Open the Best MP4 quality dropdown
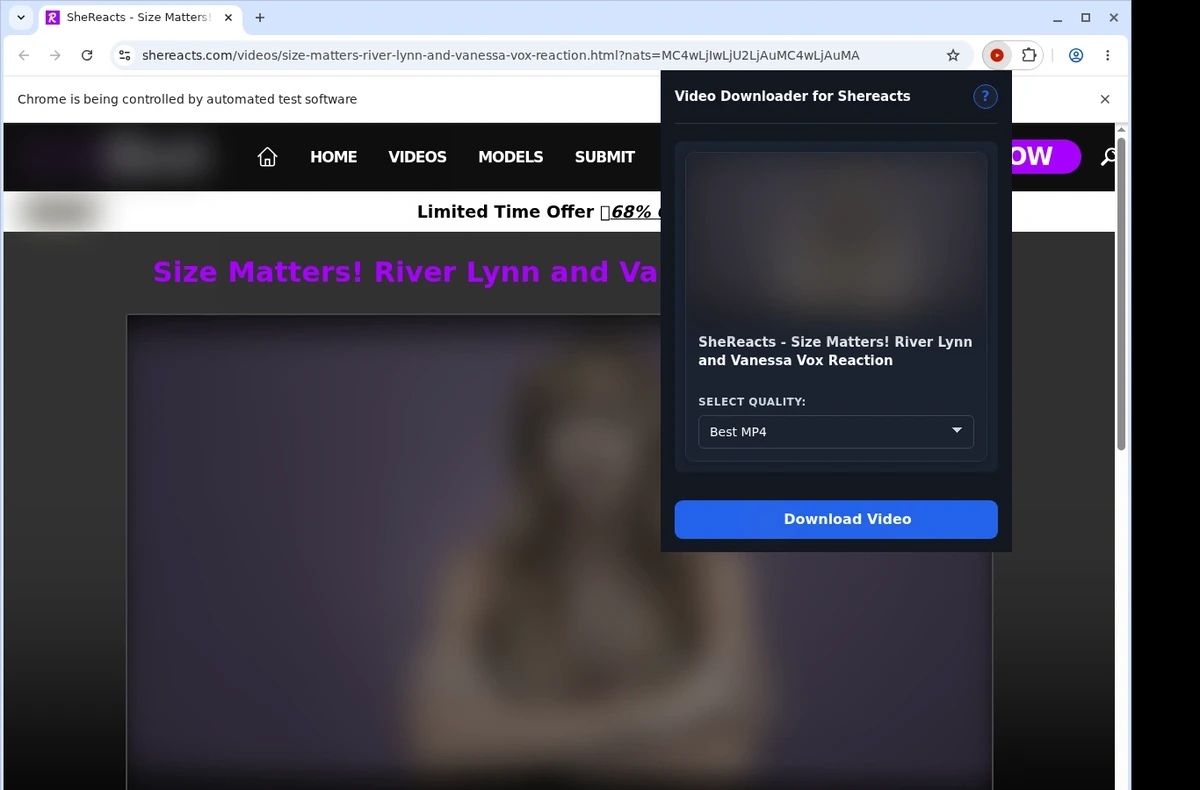 836,432
